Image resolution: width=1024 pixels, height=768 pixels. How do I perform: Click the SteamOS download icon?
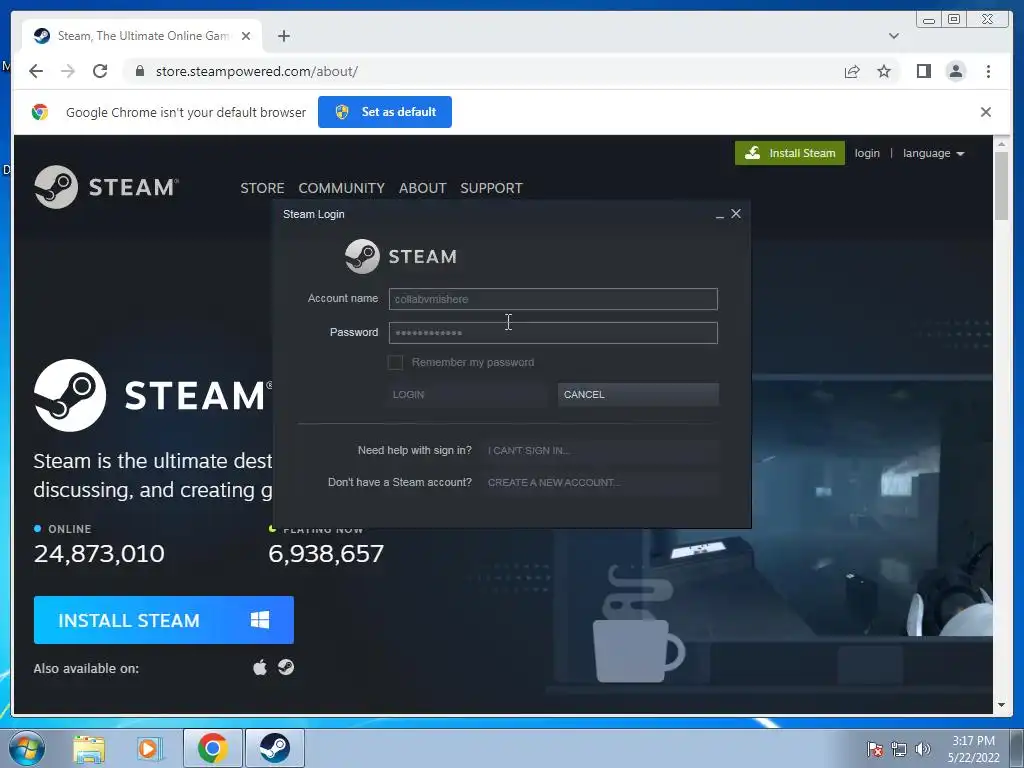pos(286,667)
